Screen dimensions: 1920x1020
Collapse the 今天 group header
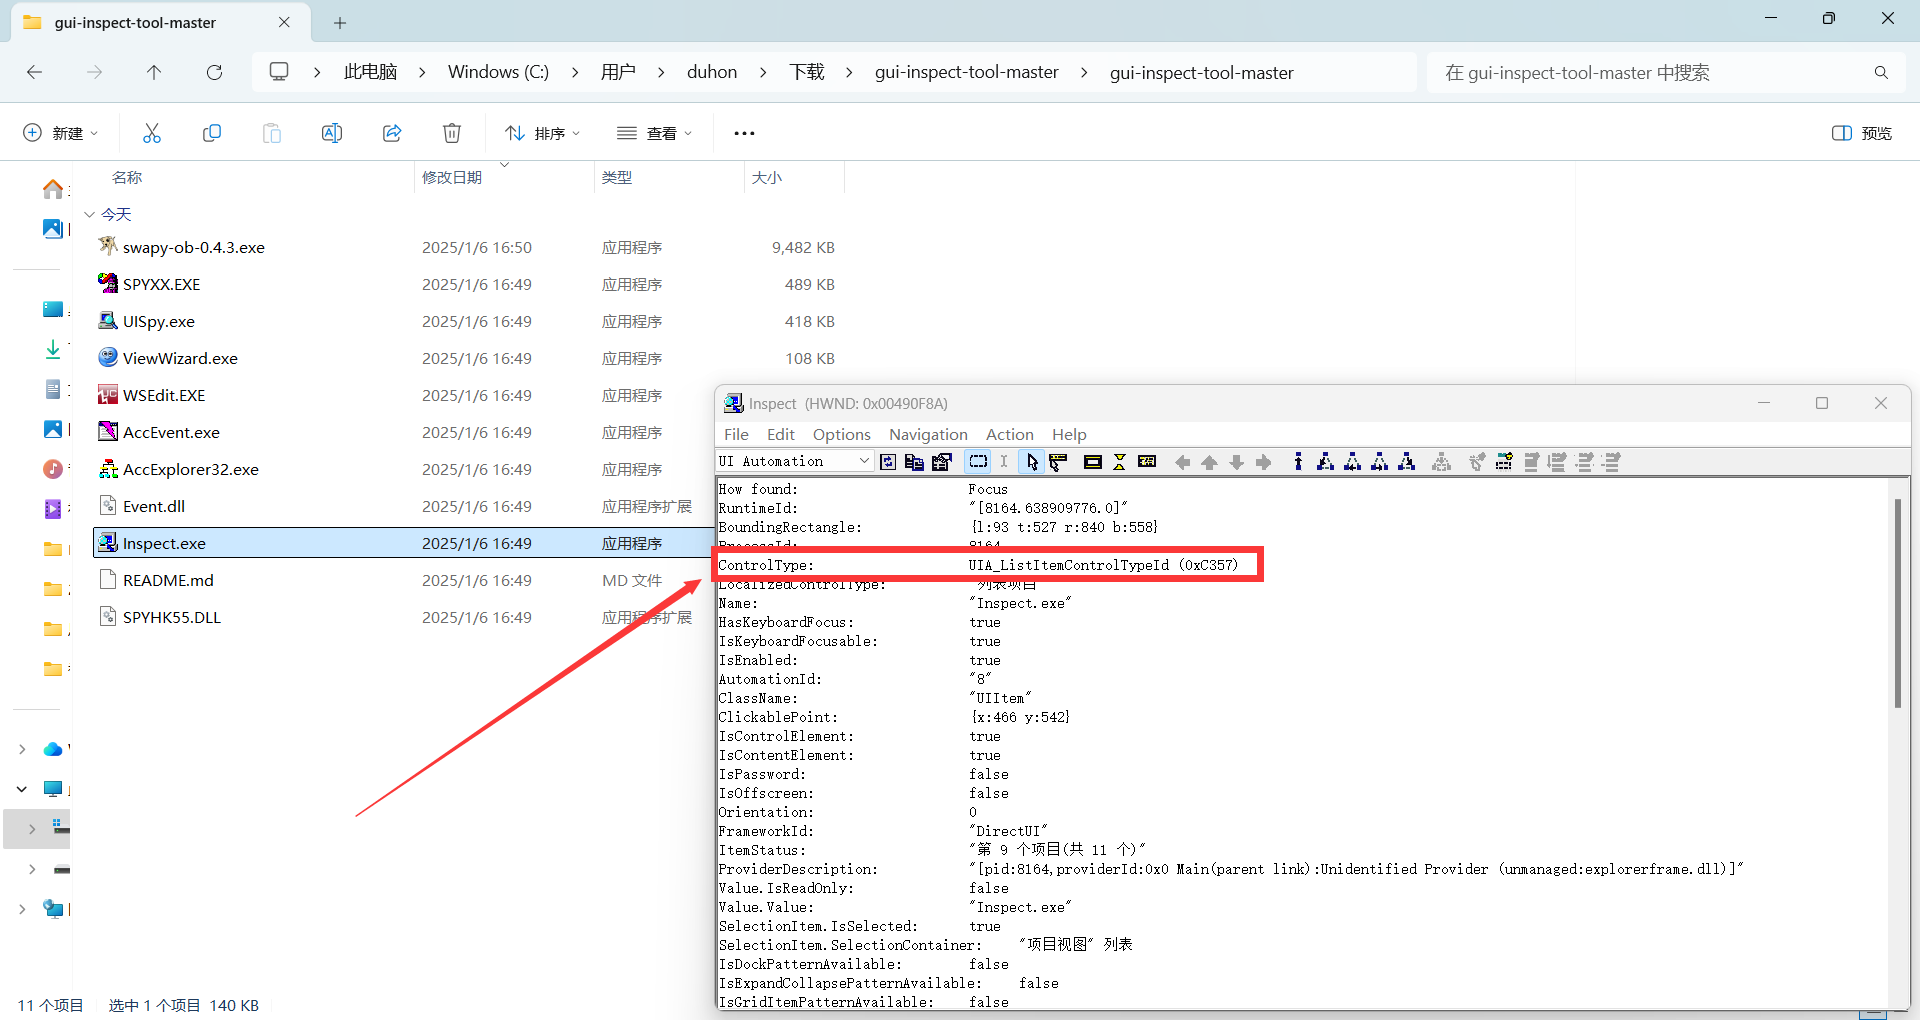click(x=89, y=214)
